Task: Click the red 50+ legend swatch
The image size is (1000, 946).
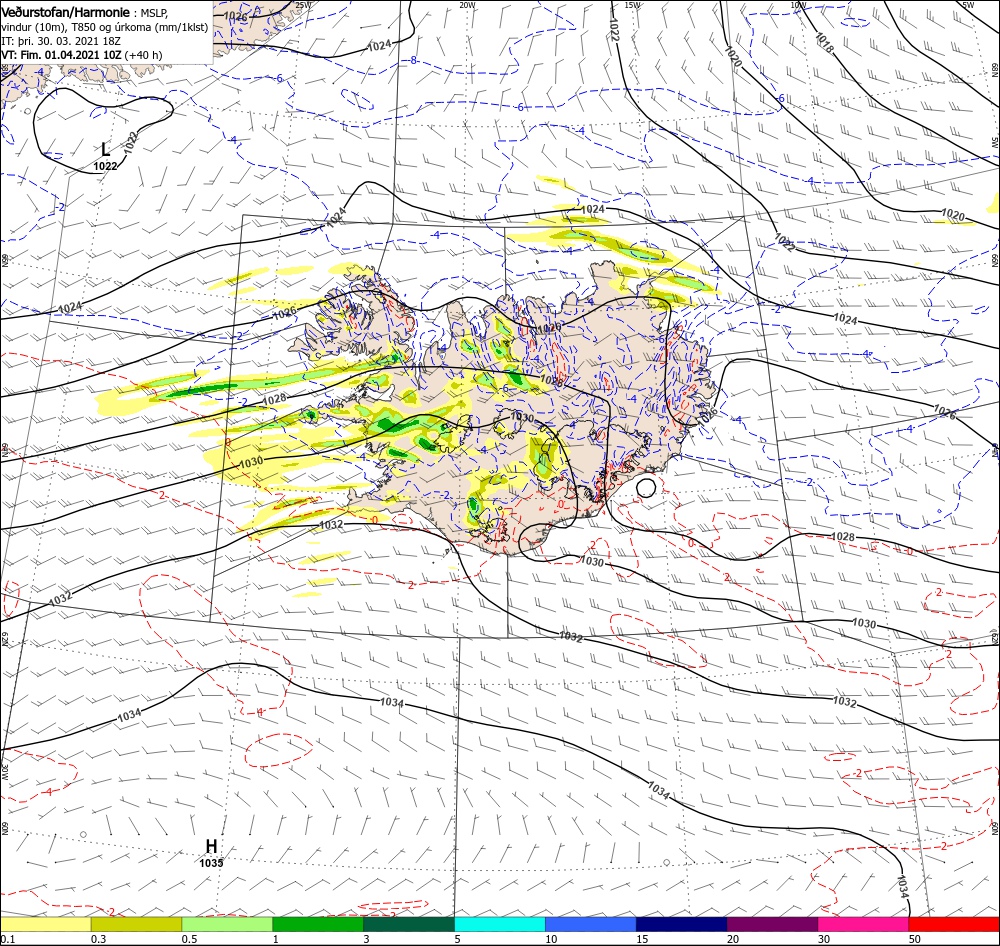Action: click(954, 924)
